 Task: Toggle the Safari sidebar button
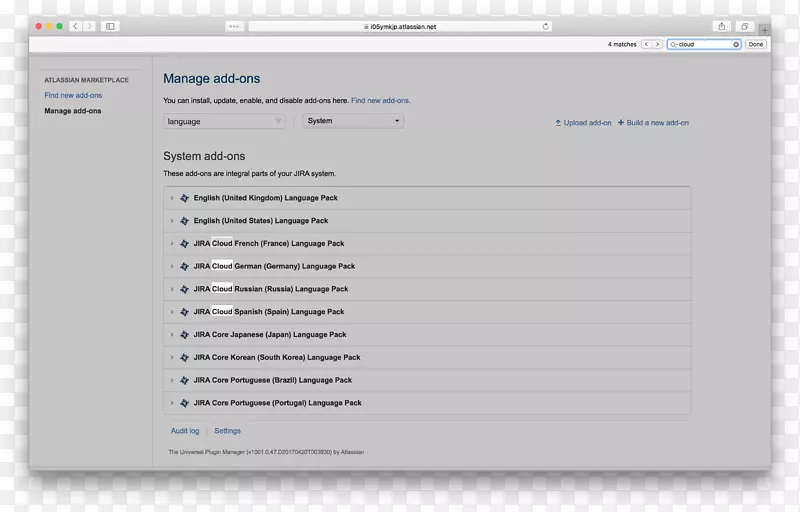(x=110, y=26)
